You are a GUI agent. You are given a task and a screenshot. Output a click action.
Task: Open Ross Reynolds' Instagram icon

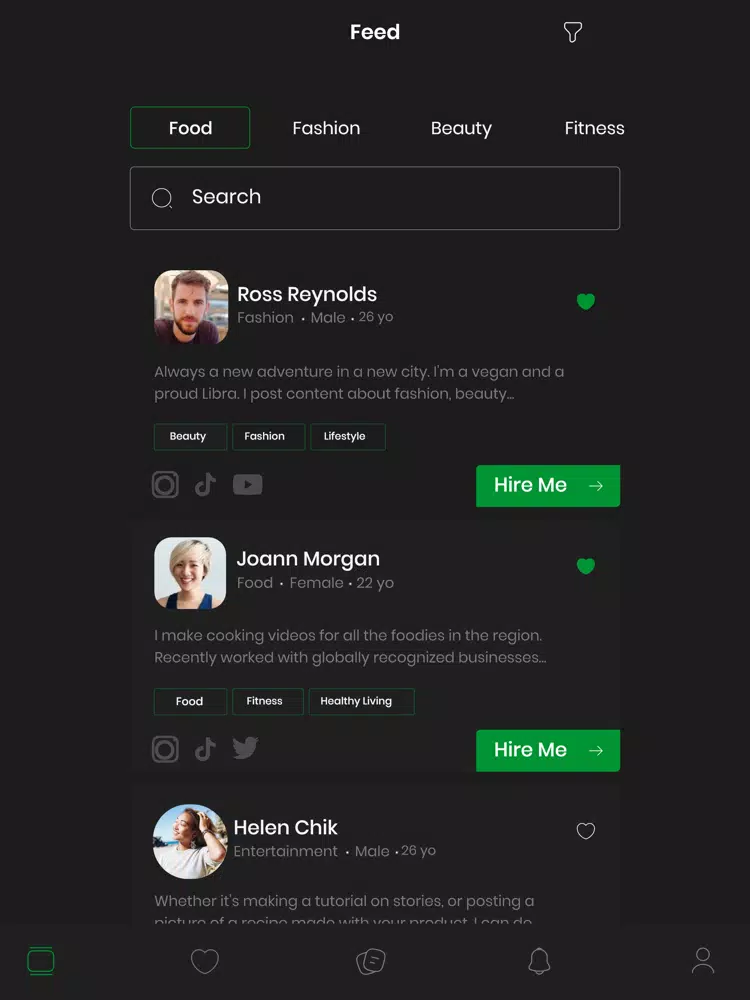[165, 485]
